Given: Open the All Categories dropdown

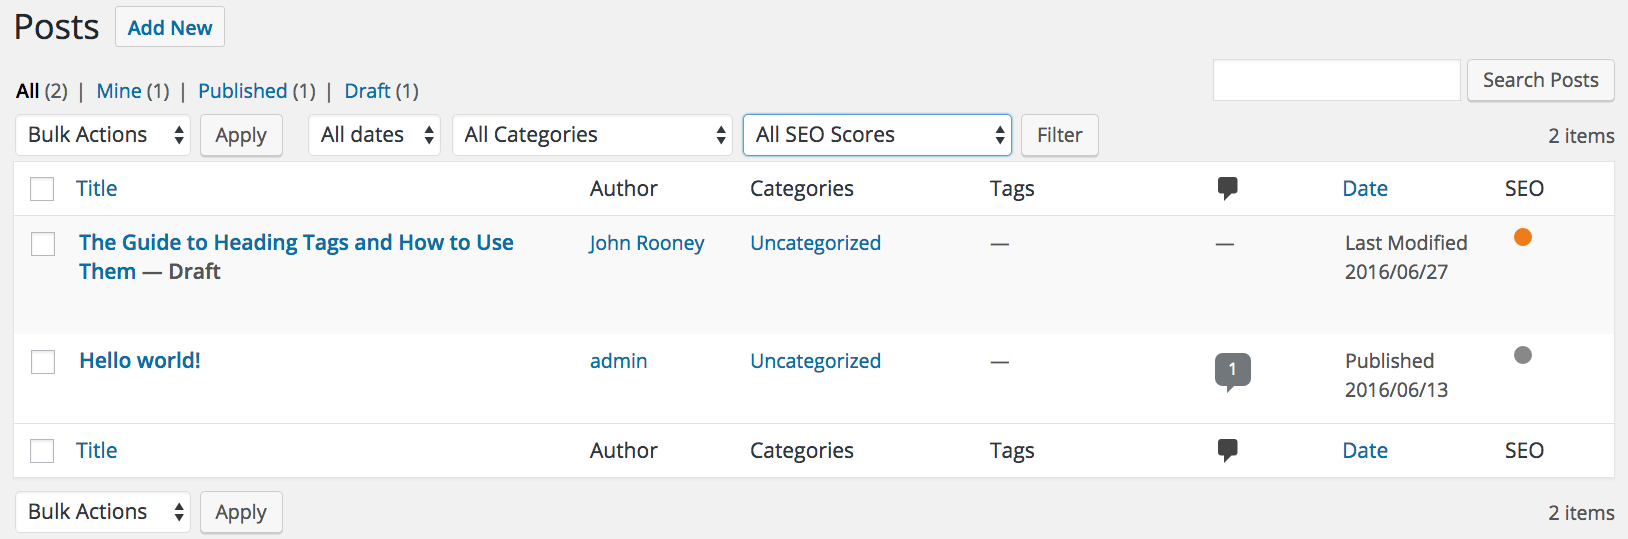Looking at the screenshot, I should pos(592,135).
